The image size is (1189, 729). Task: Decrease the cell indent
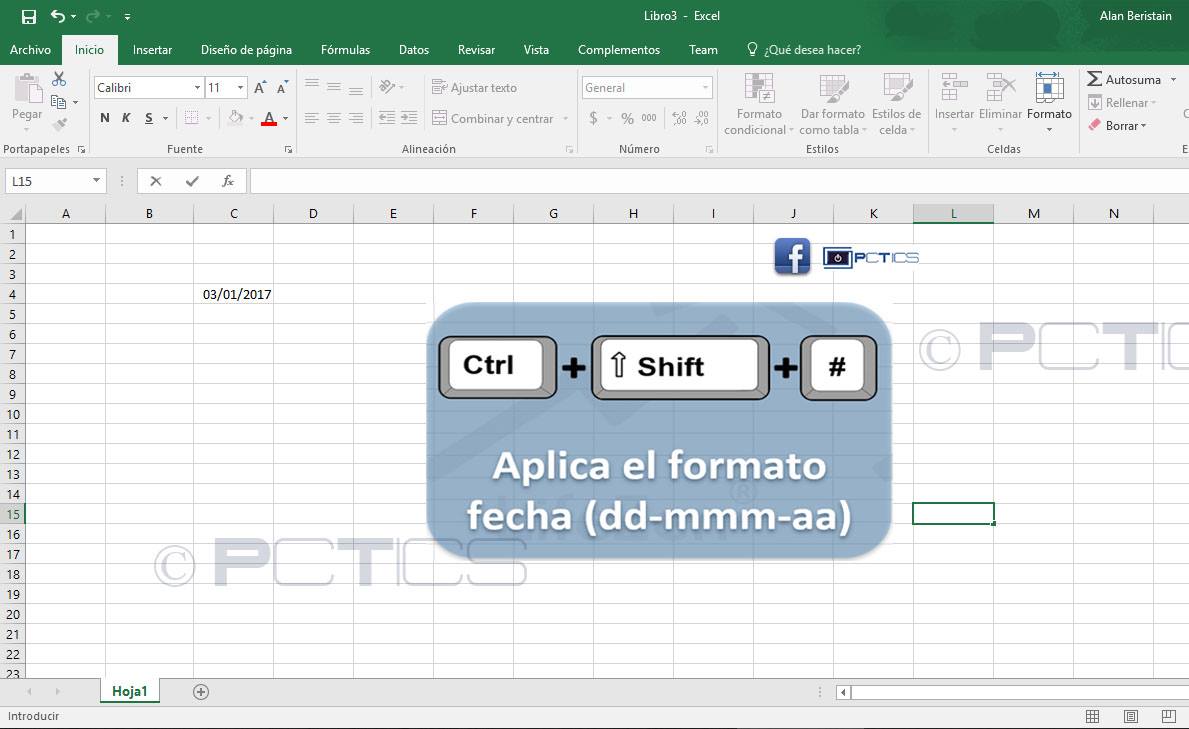click(387, 118)
